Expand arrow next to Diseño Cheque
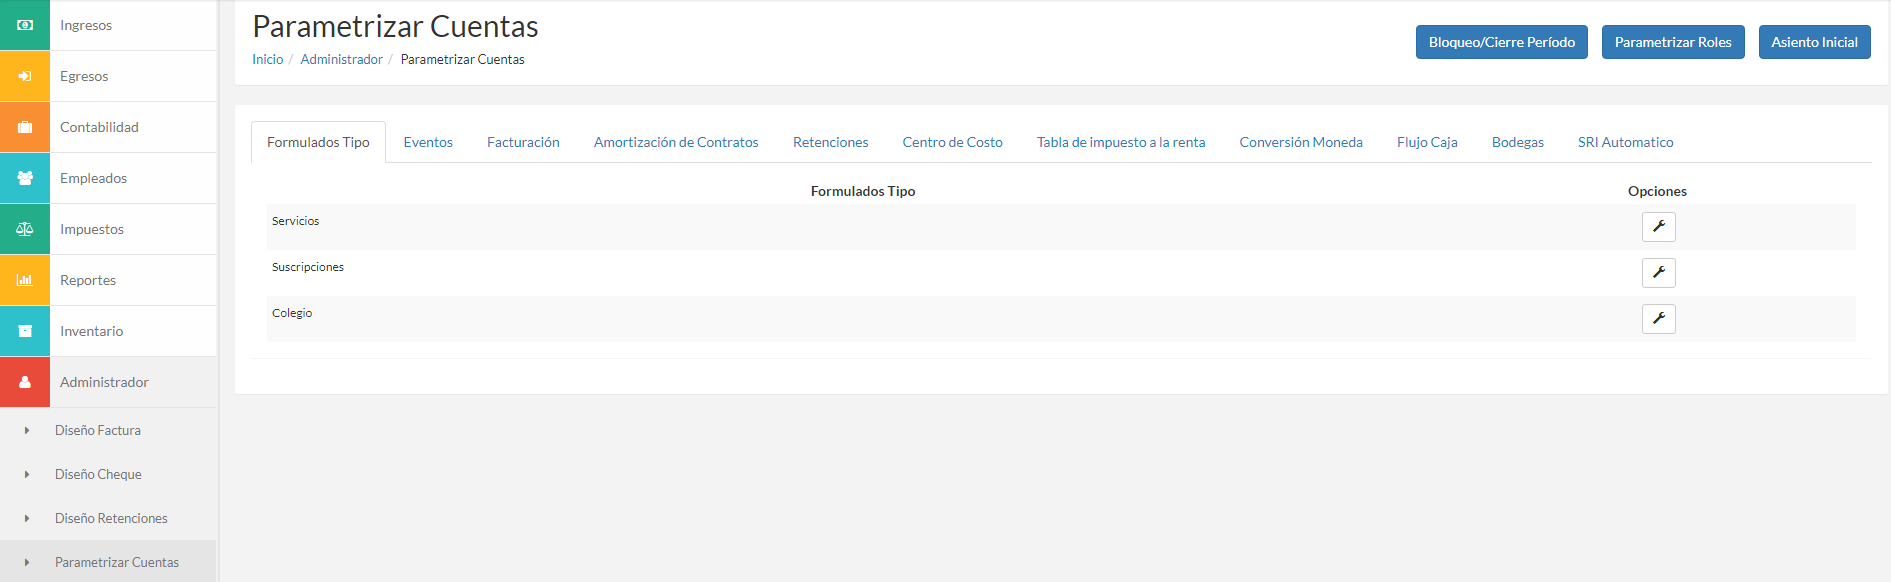Viewport: 1891px width, 582px height. tap(27, 475)
